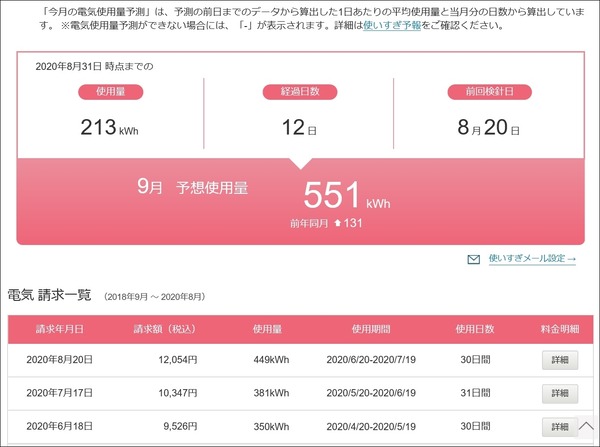Click the 前回検針日 pill label
Viewport: 600px width, 447px height.
[x=489, y=92]
